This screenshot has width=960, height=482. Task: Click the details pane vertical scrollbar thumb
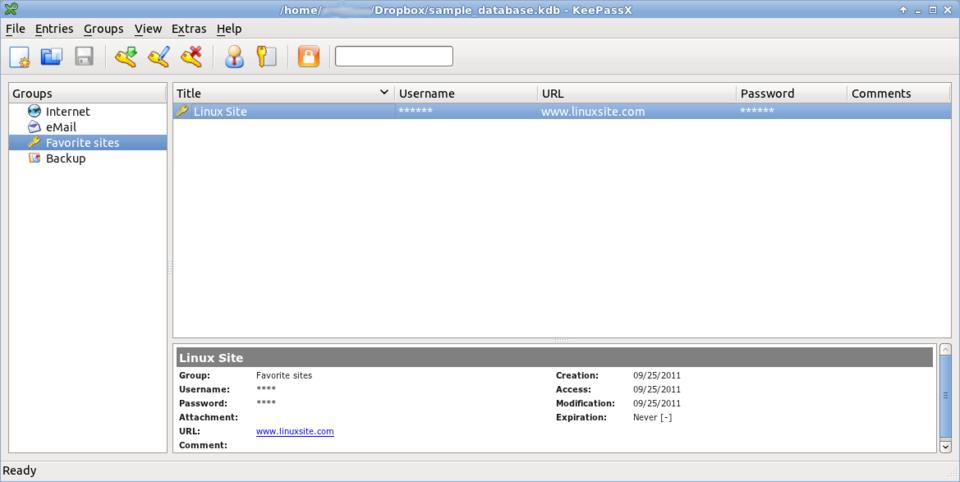[x=945, y=396]
